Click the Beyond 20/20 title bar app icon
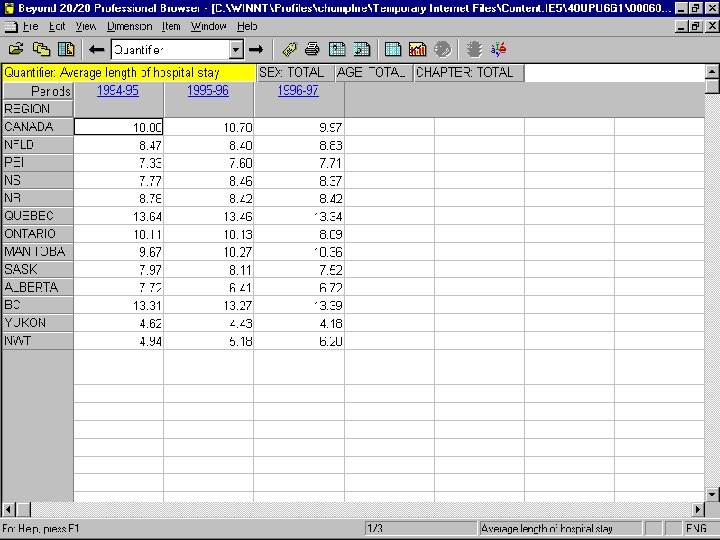 tap(9, 8)
